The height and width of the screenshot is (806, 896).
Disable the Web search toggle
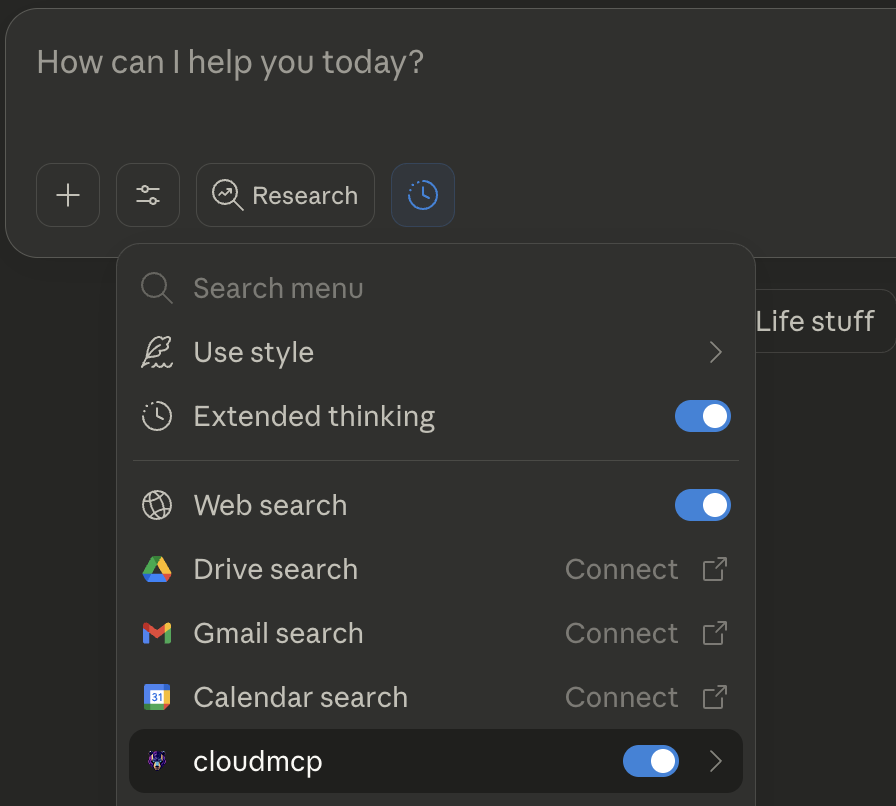point(702,505)
